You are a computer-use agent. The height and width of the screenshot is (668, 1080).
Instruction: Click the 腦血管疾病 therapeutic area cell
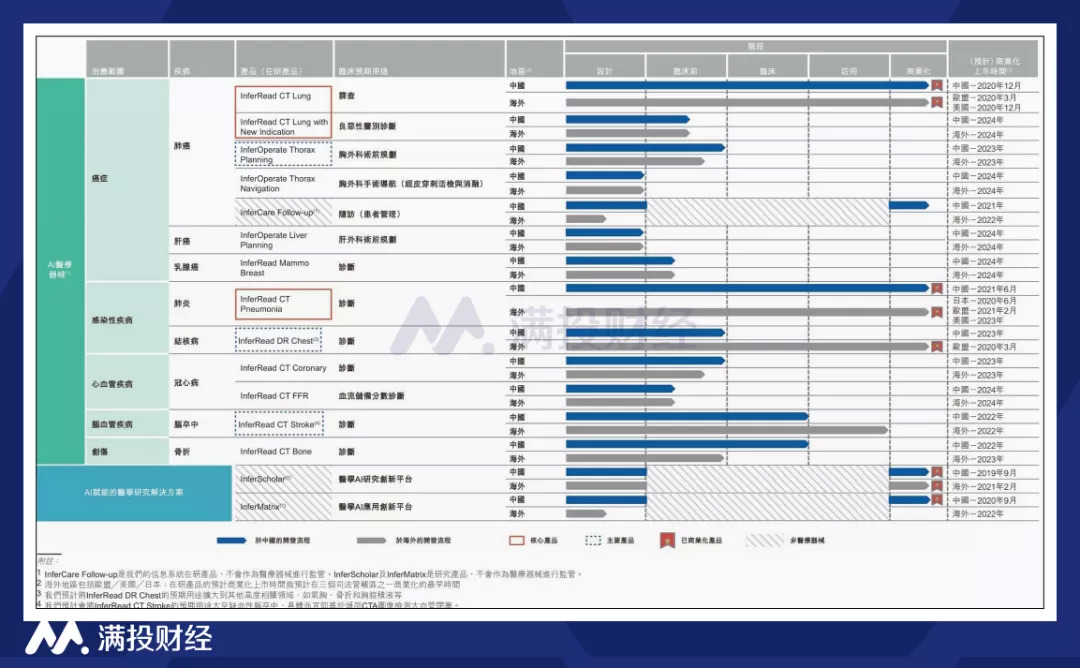pyautogui.click(x=127, y=424)
